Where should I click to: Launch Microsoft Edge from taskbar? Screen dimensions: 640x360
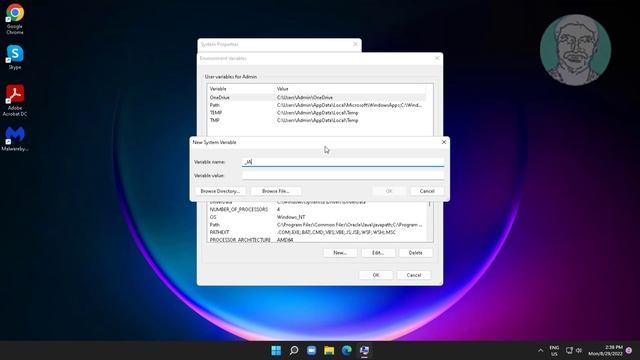click(347, 350)
